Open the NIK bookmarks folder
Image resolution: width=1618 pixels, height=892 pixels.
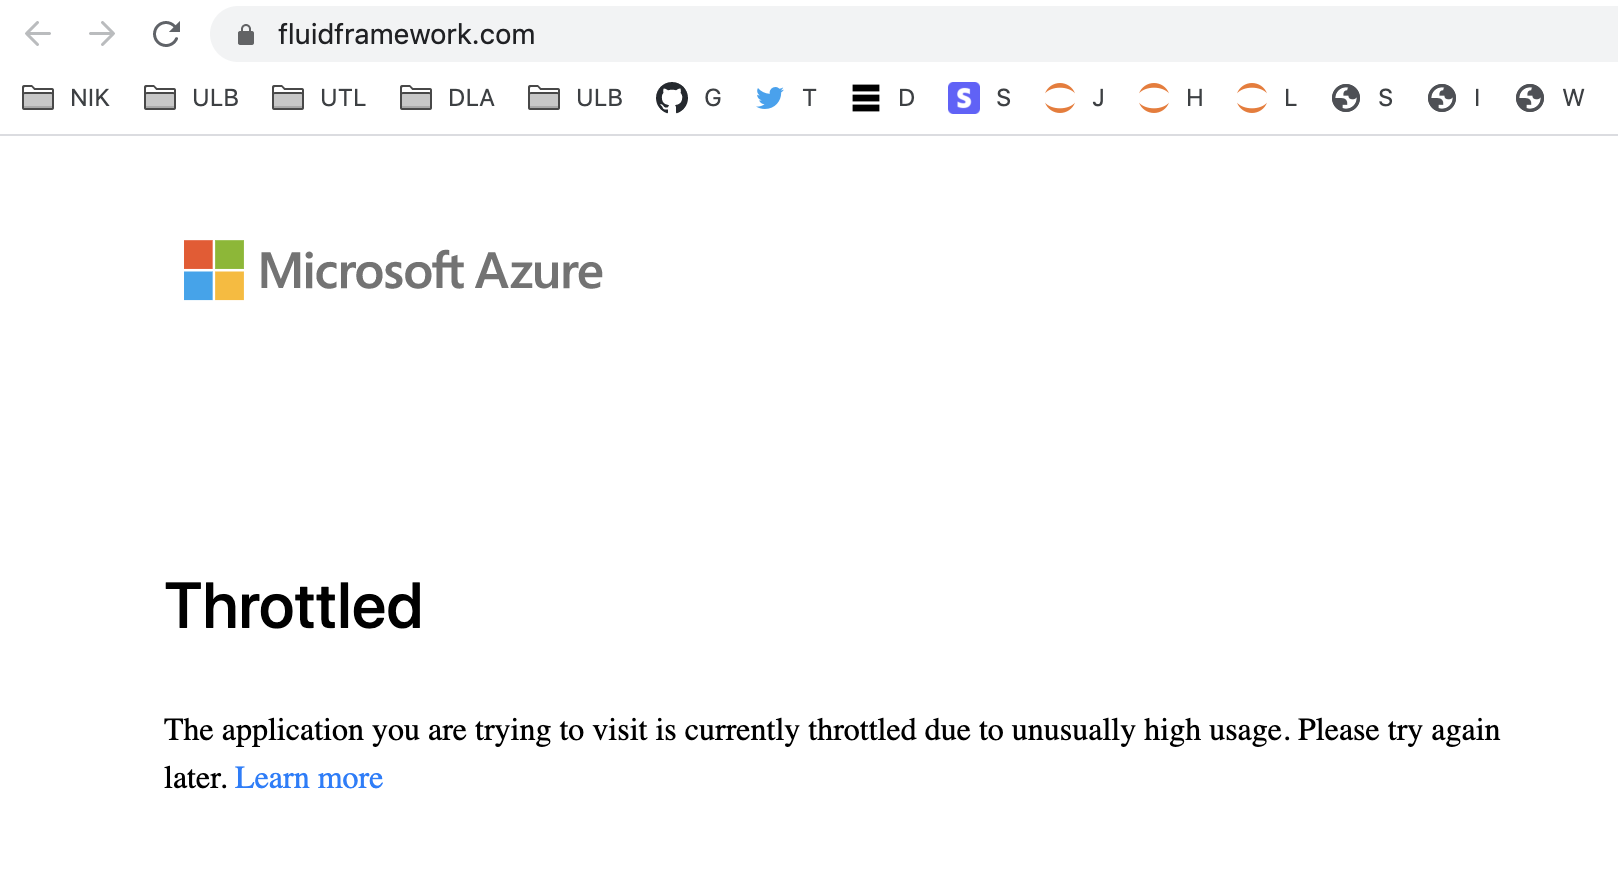point(65,98)
